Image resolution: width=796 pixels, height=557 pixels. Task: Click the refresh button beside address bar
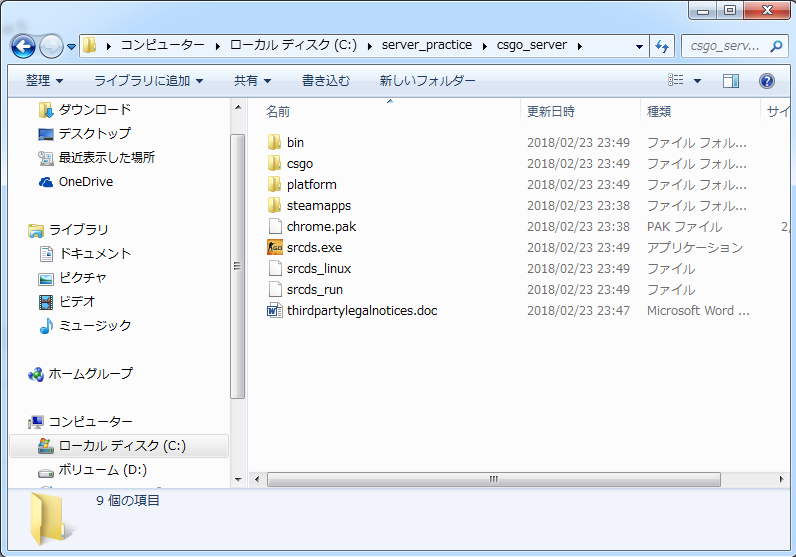click(x=662, y=46)
